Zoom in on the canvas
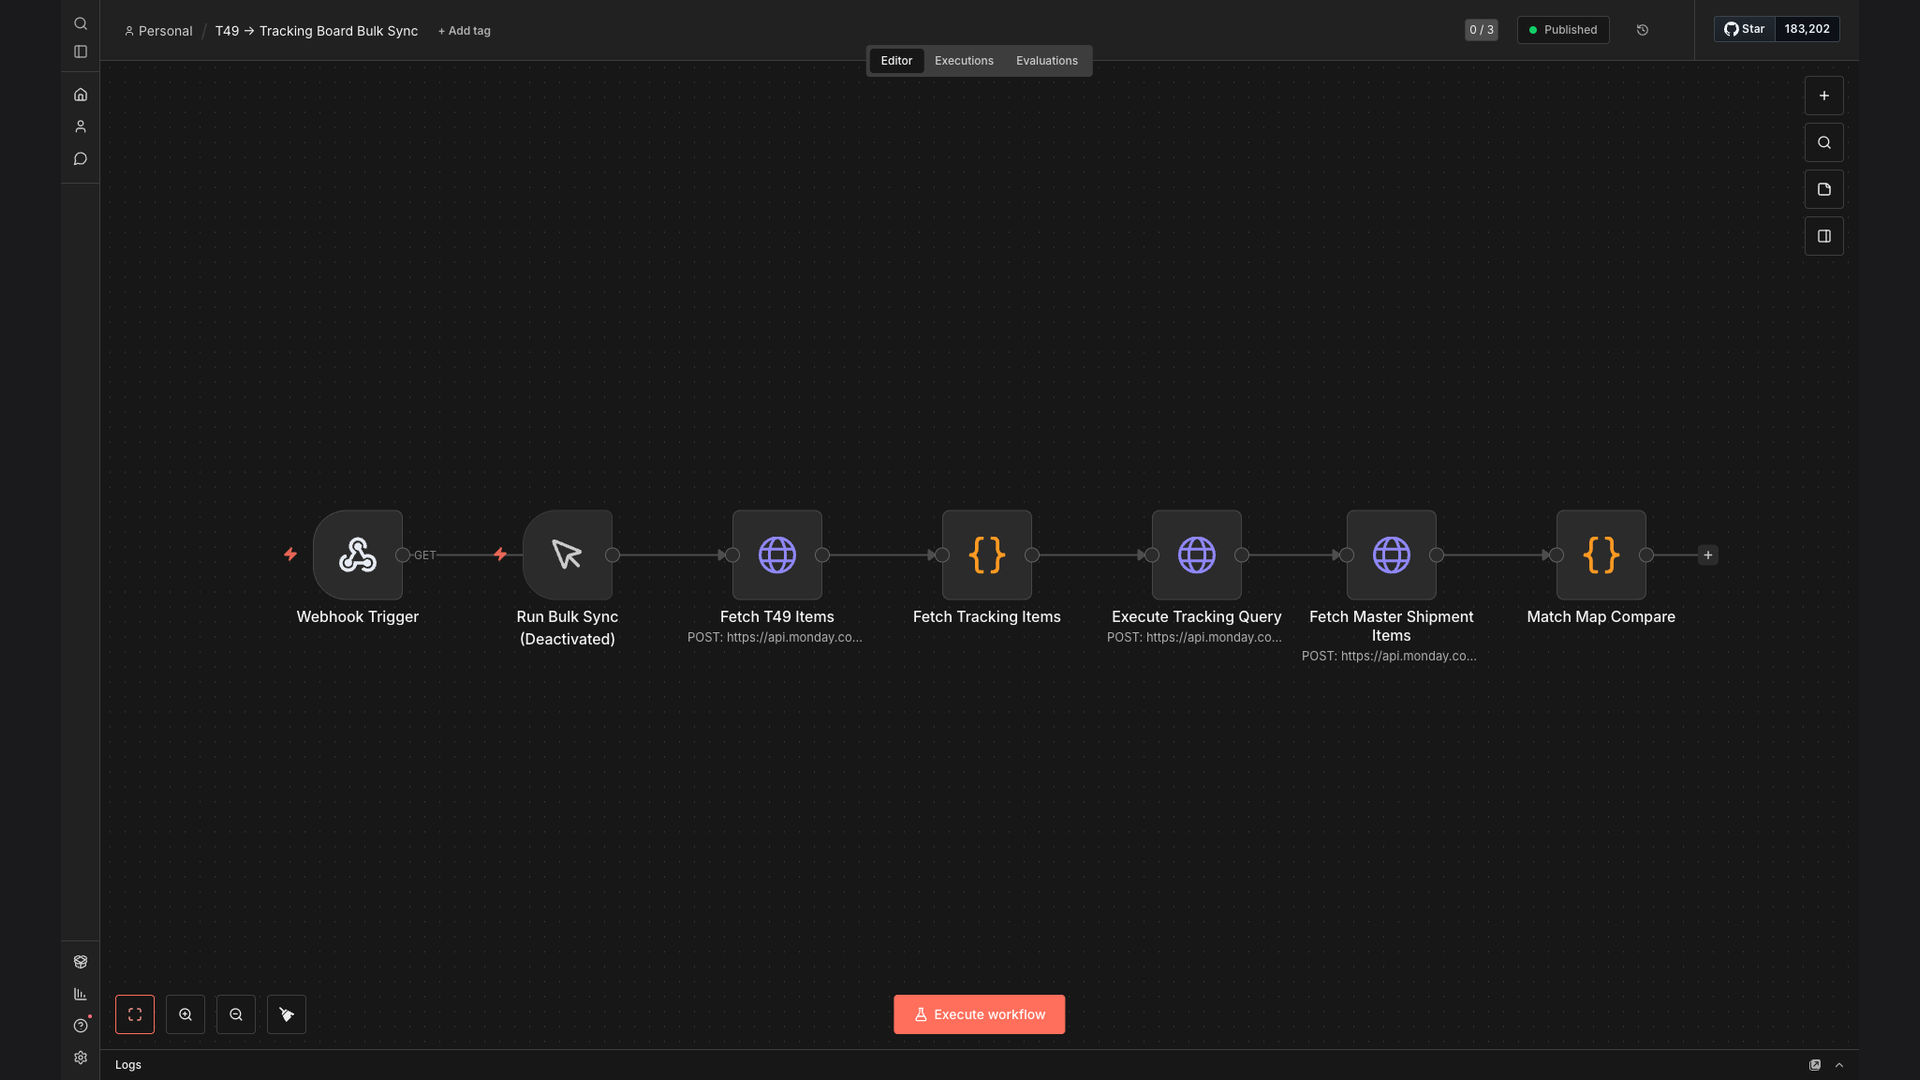This screenshot has height=1080, width=1920. [x=185, y=1015]
